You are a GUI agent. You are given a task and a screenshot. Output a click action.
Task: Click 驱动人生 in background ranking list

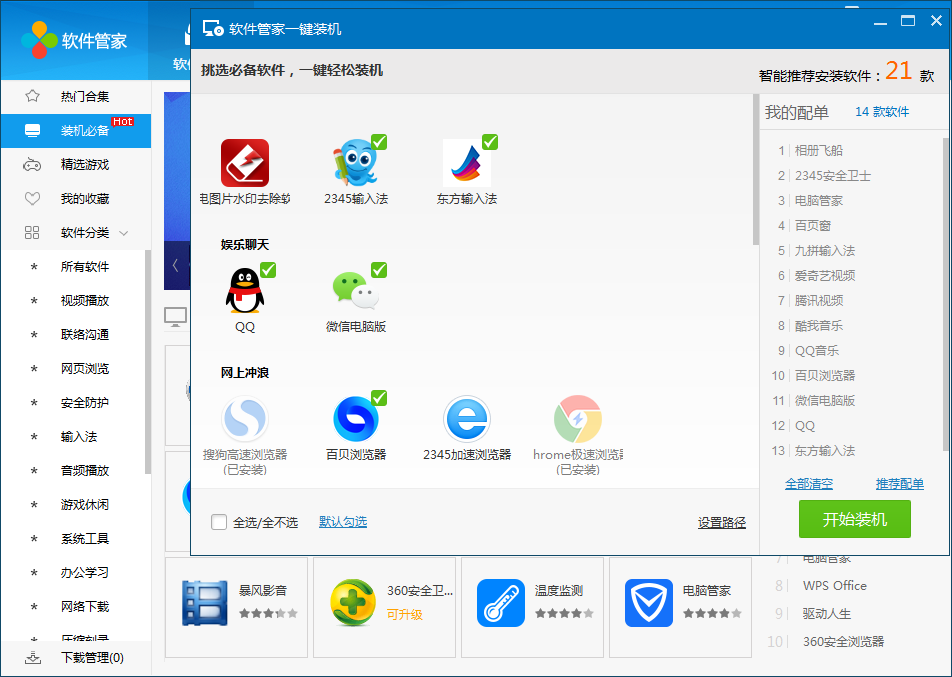pos(826,614)
